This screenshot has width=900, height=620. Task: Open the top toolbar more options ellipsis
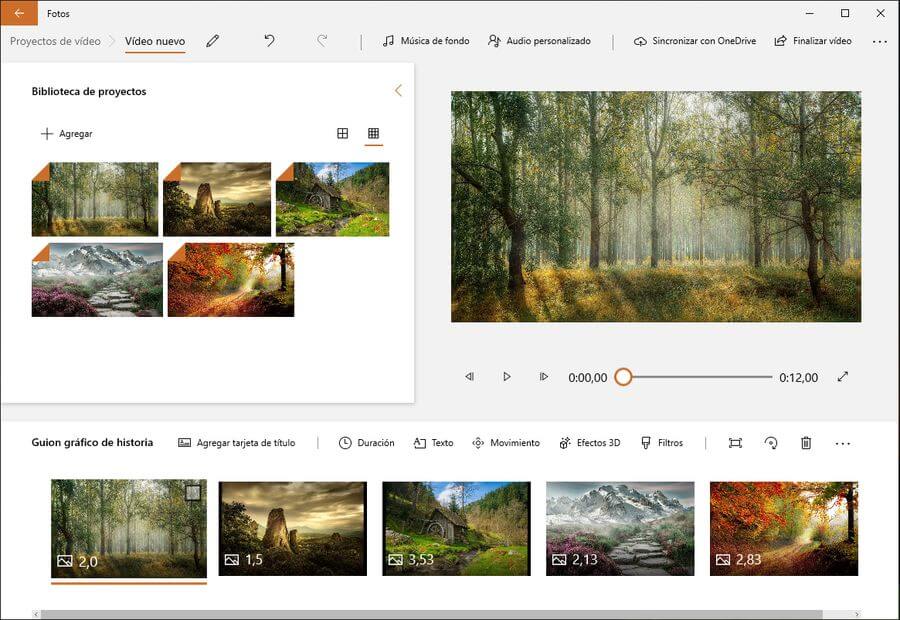(x=879, y=41)
